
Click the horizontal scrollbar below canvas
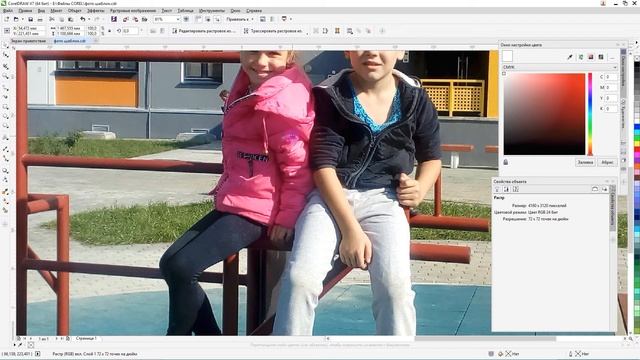coord(485,338)
